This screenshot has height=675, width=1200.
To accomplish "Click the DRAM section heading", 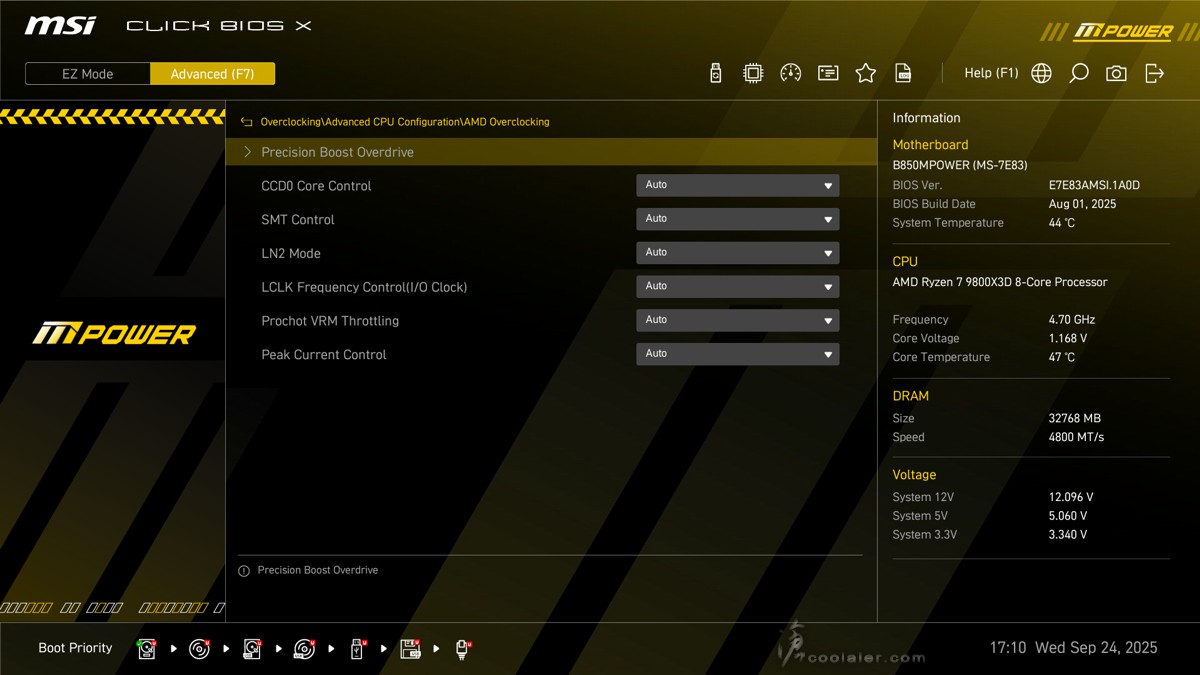I will tap(911, 396).
